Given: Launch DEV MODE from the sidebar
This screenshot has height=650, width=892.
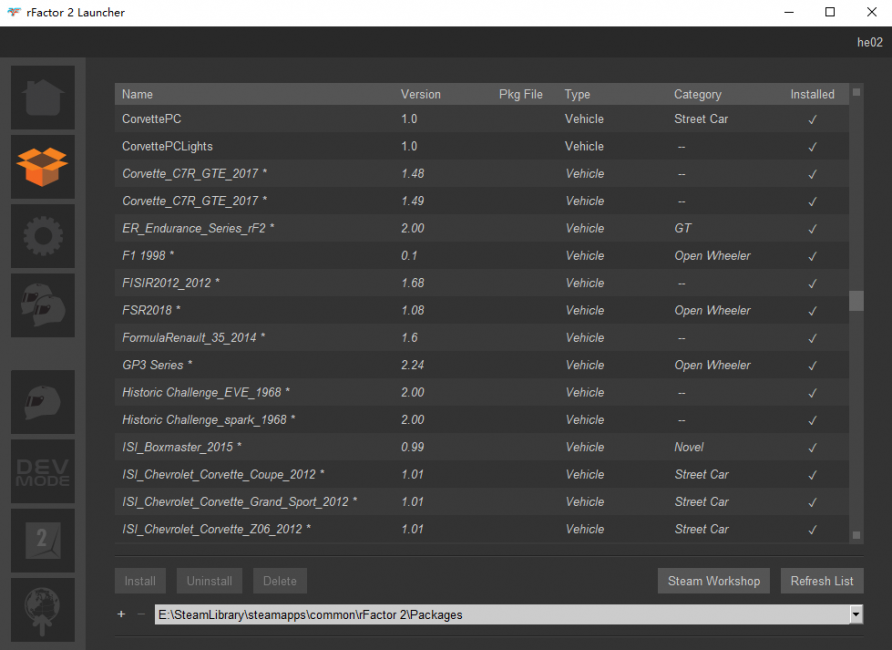Looking at the screenshot, I should pyautogui.click(x=43, y=471).
